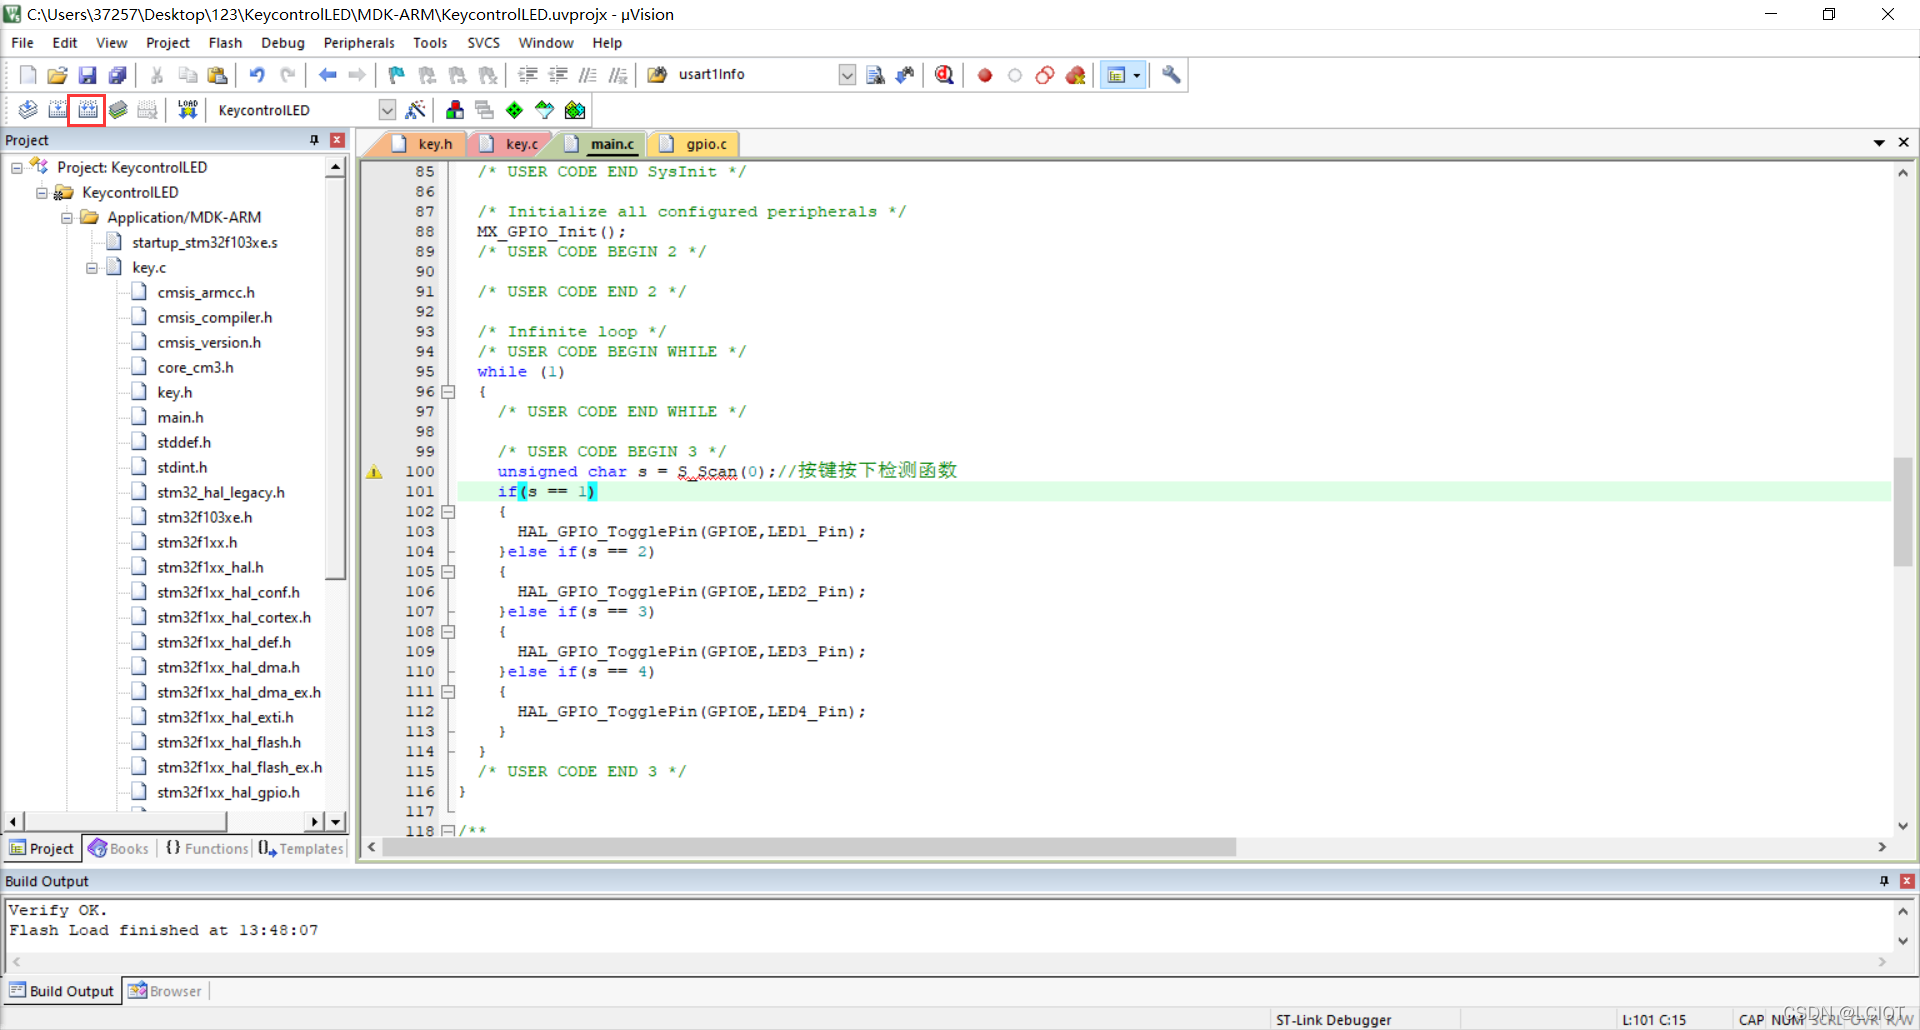Viewport: 1920px width, 1030px height.
Task: Open Find in Files dialog
Action: click(657, 75)
